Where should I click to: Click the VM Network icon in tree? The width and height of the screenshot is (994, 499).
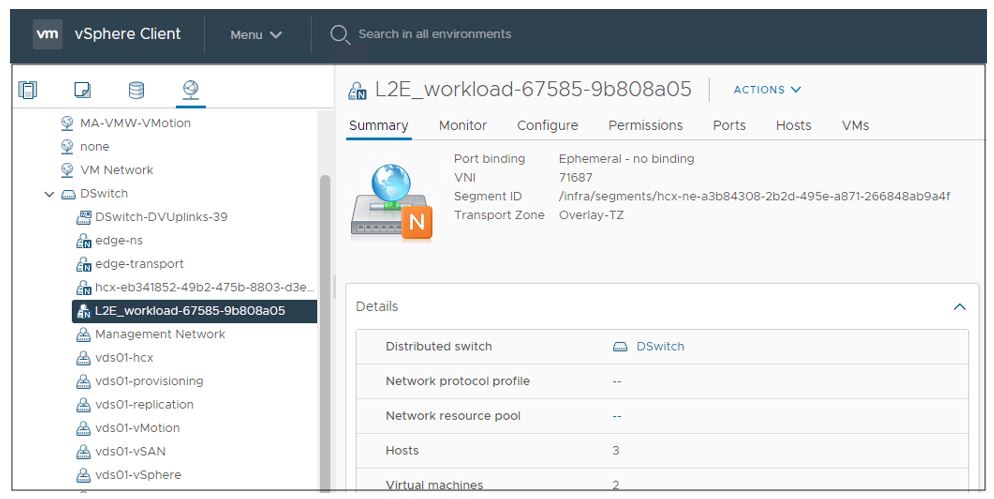67,170
